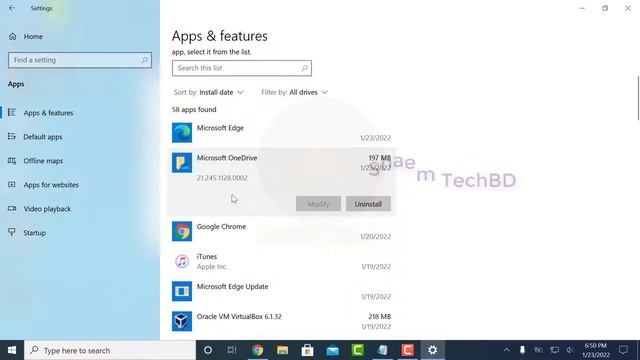Click the Apps list vertical scrollbar
640x360 pixels.
pos(638,98)
